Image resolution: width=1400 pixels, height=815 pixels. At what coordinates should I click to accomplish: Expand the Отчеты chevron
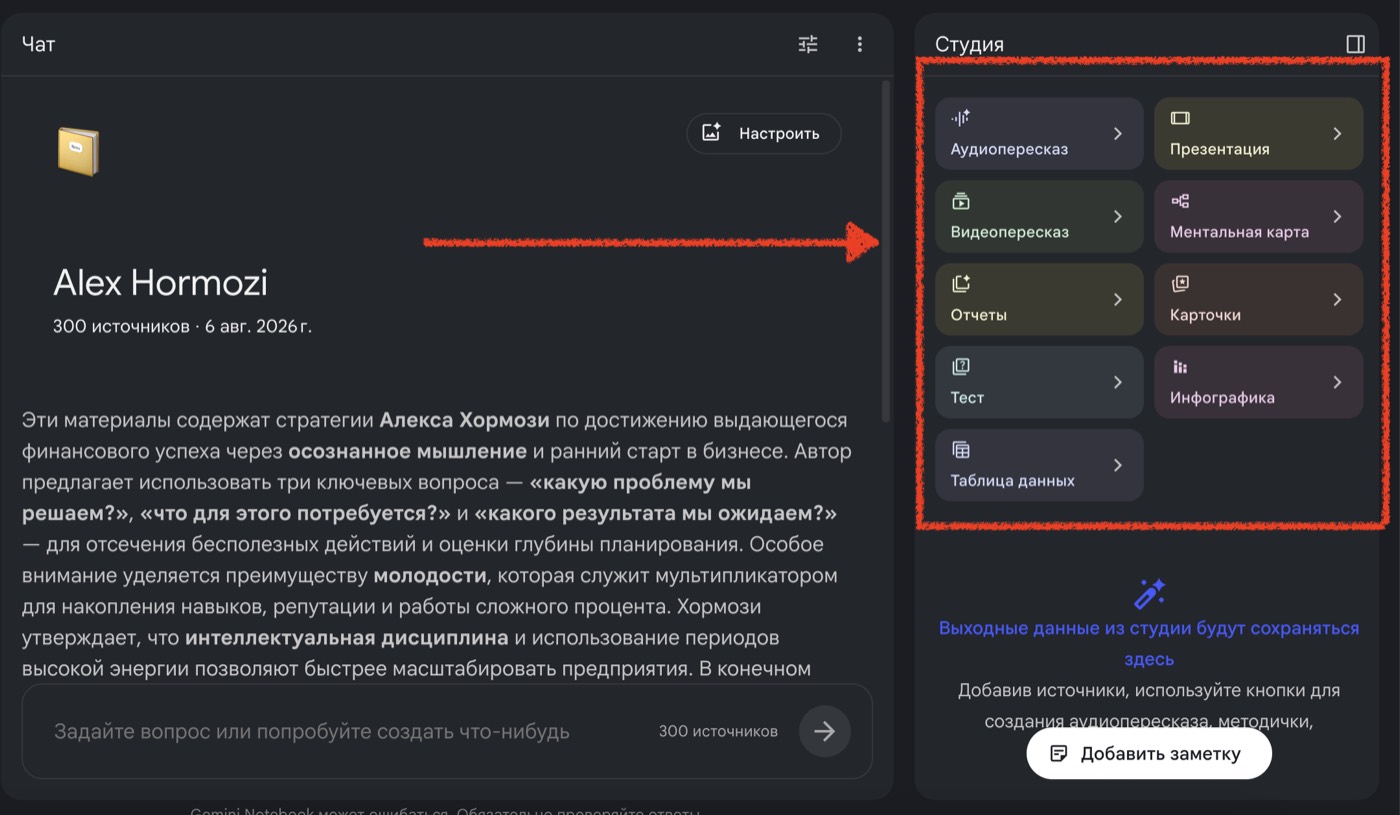[1118, 299]
